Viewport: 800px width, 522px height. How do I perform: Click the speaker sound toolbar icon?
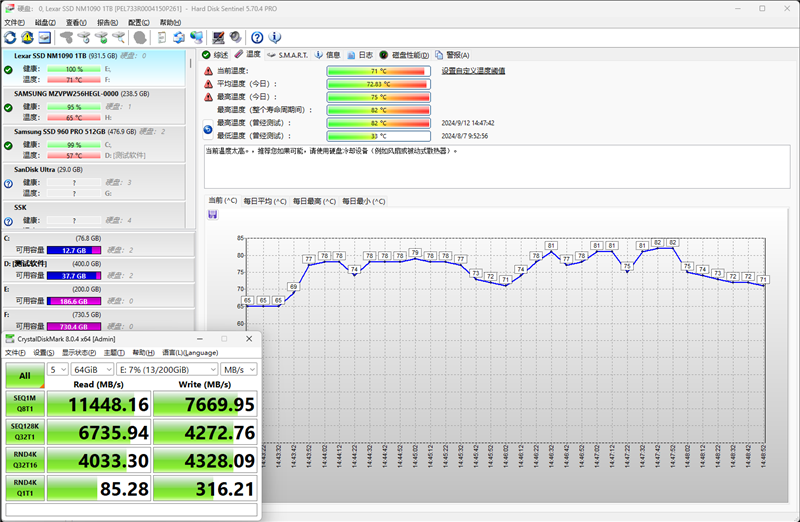tap(235, 37)
